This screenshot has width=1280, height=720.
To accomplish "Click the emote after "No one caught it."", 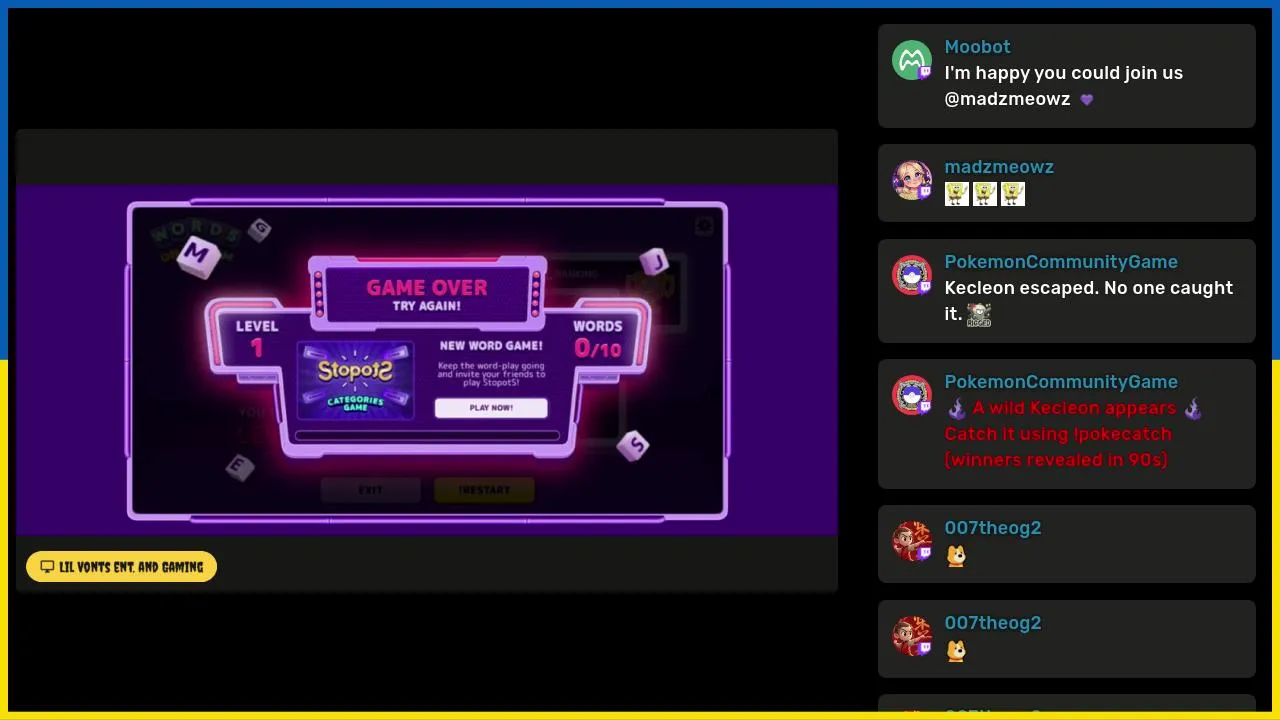I will click(979, 315).
